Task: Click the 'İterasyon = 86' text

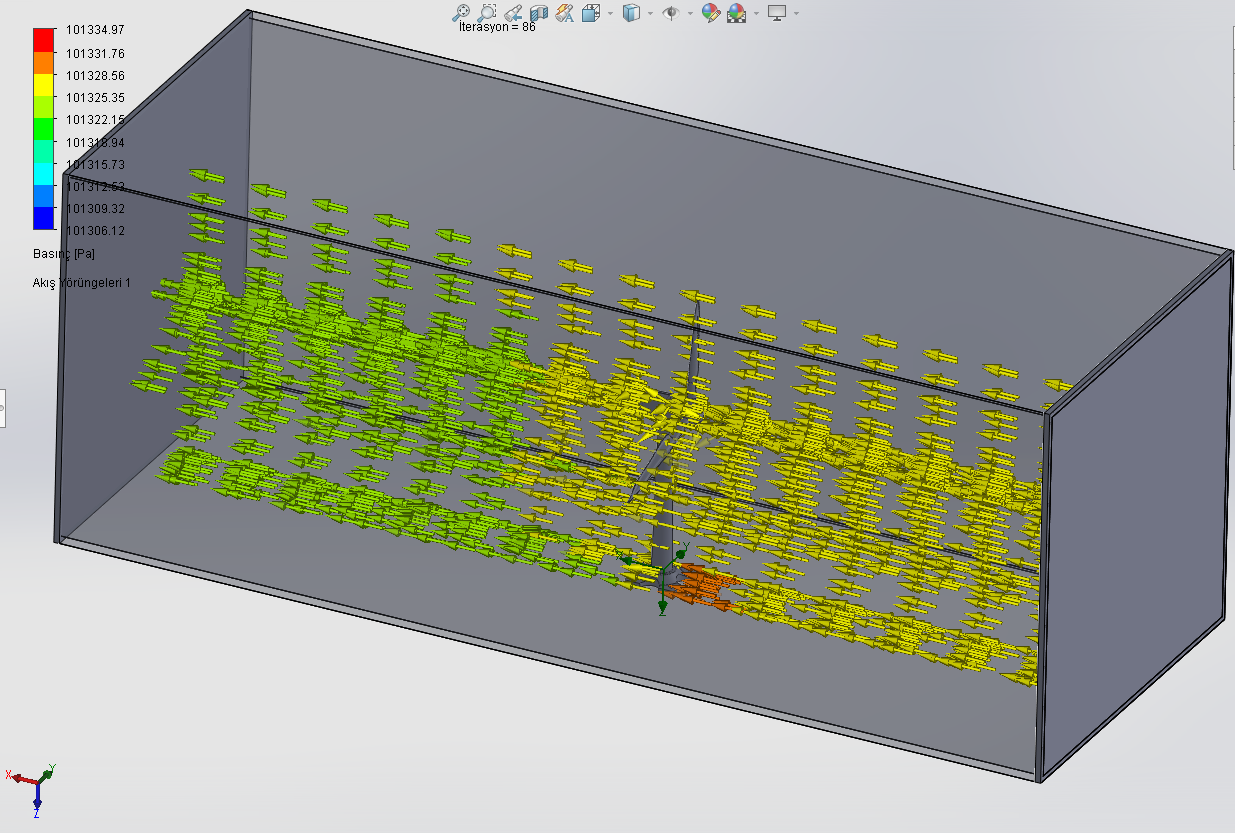Action: pyautogui.click(x=497, y=27)
